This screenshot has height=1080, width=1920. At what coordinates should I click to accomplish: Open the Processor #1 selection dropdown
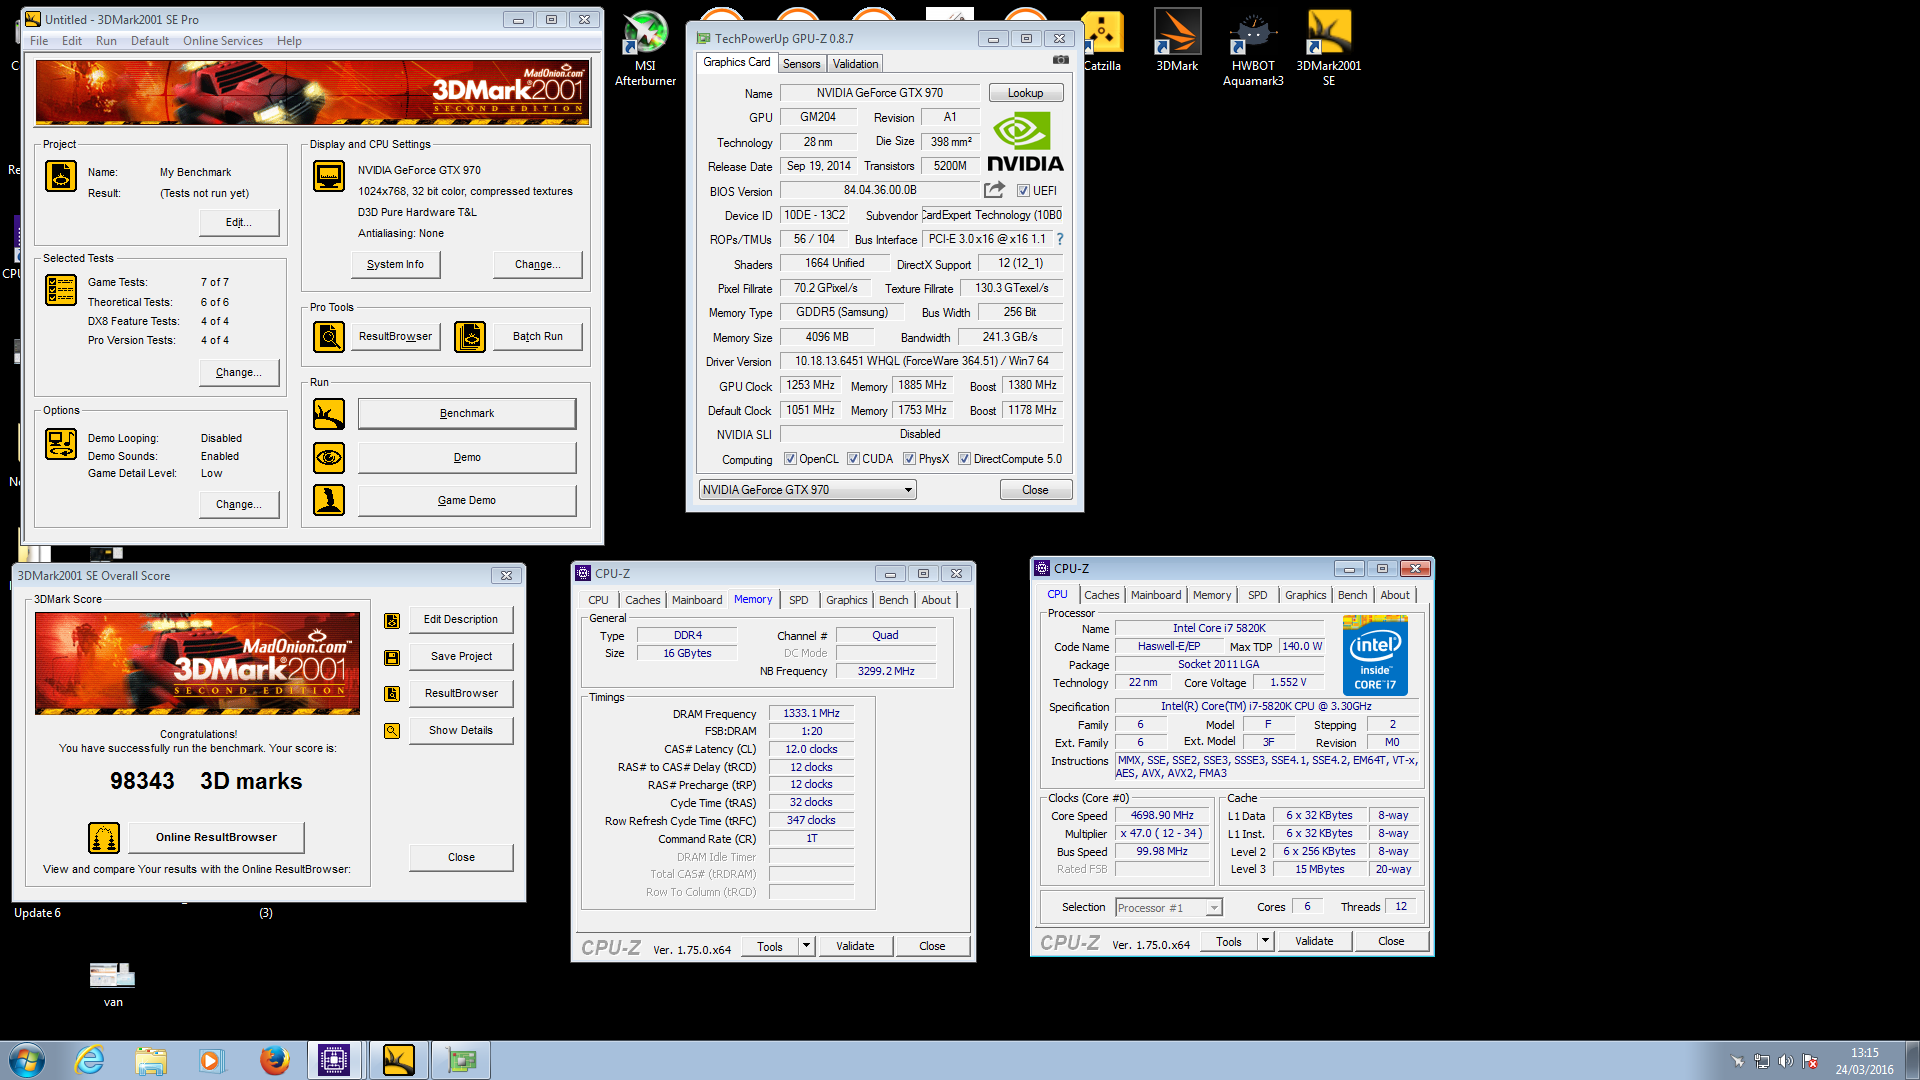(x=1168, y=908)
